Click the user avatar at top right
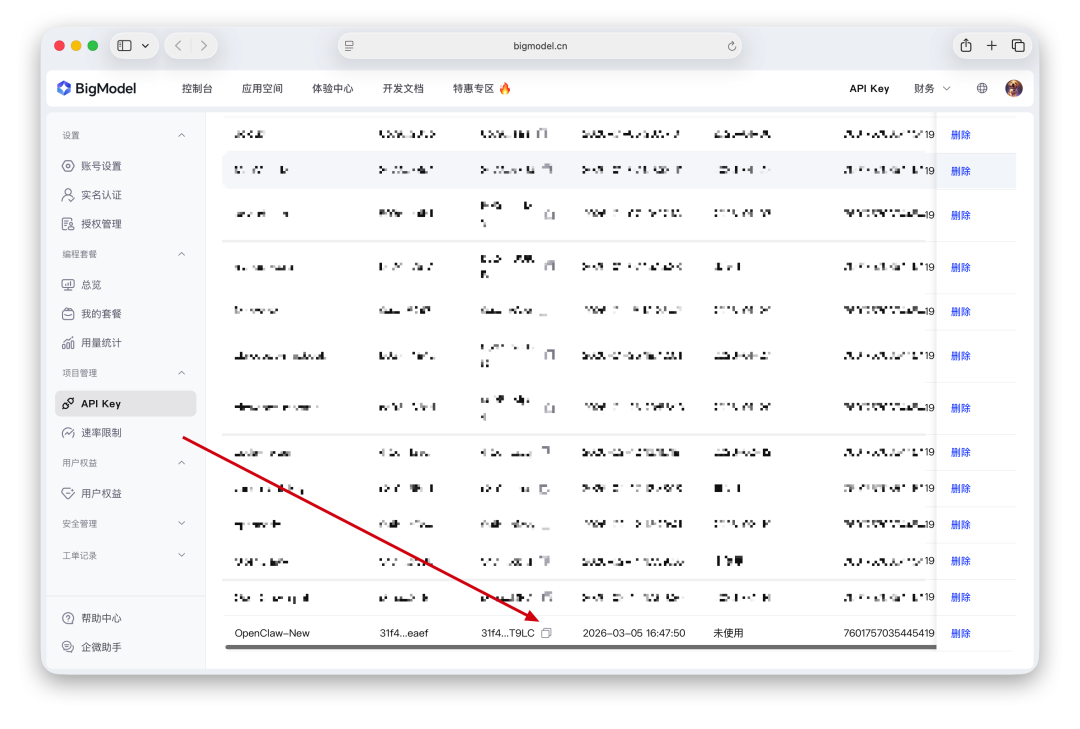Viewport: 1080px width, 729px height. [1013, 88]
